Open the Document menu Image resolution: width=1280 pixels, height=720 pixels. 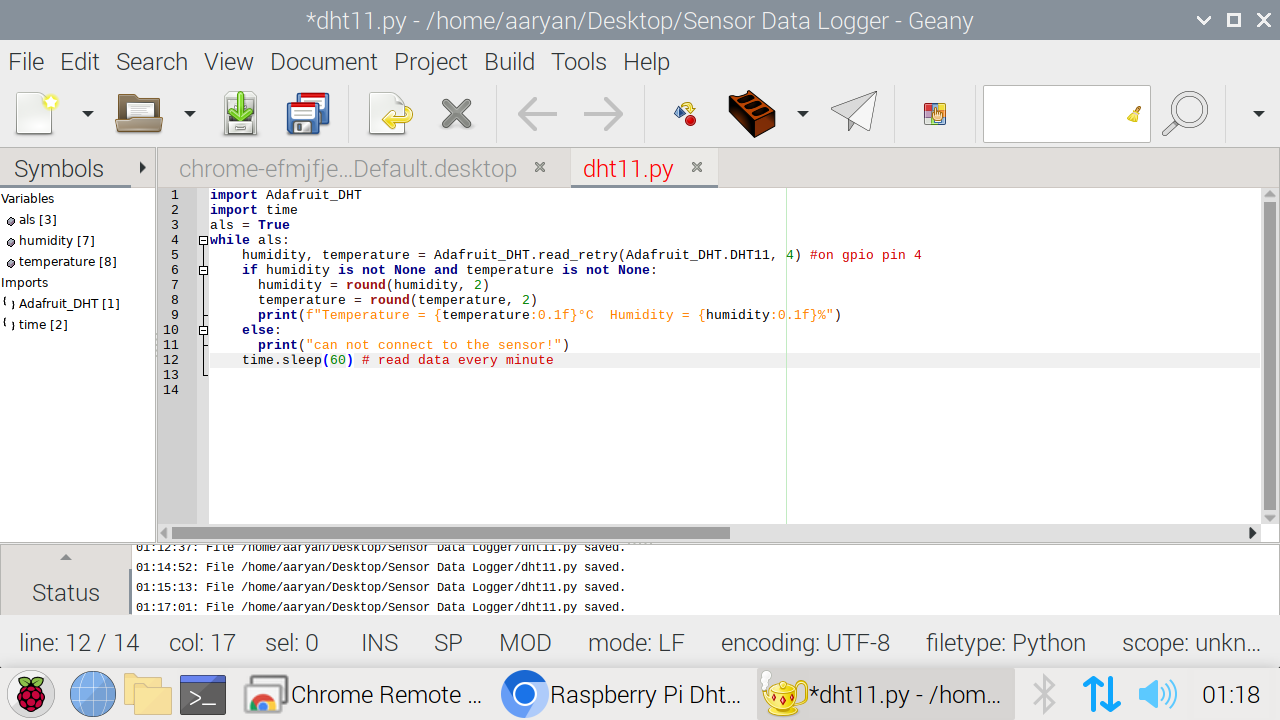coord(324,62)
